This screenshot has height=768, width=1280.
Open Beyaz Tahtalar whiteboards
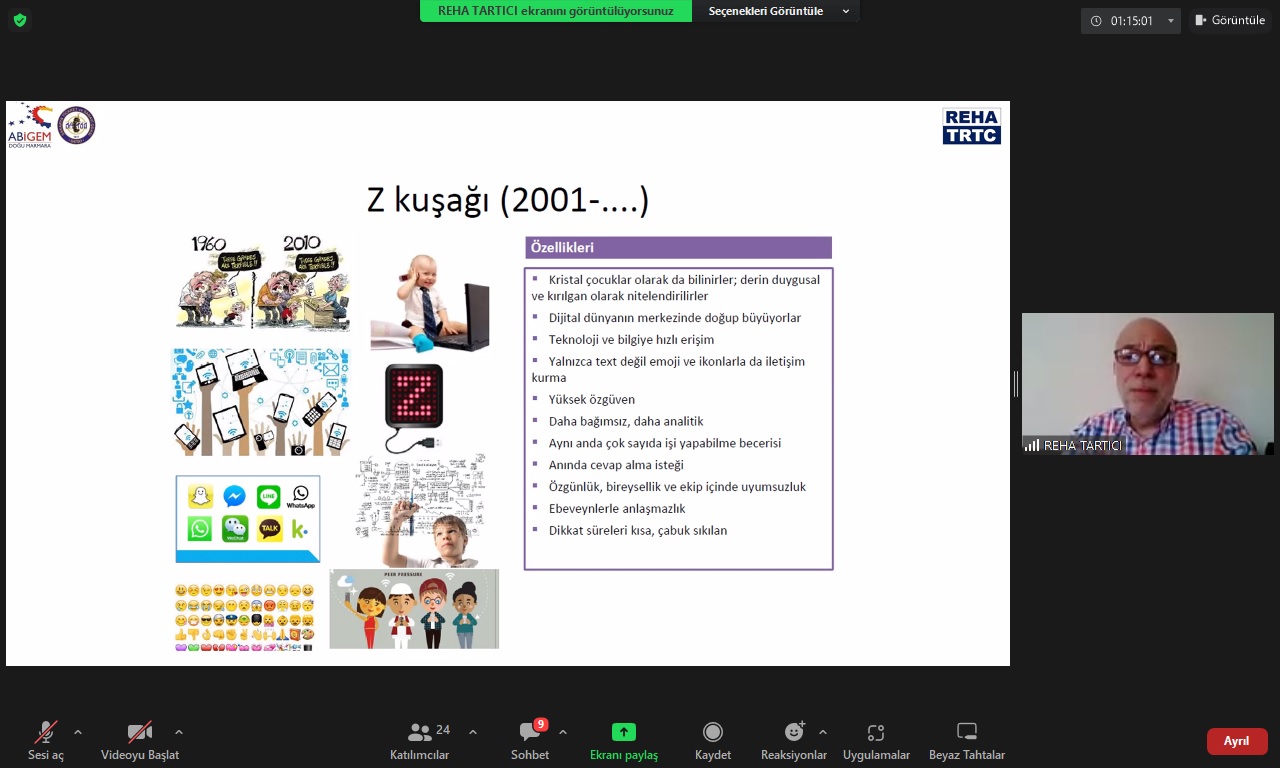[x=967, y=740]
